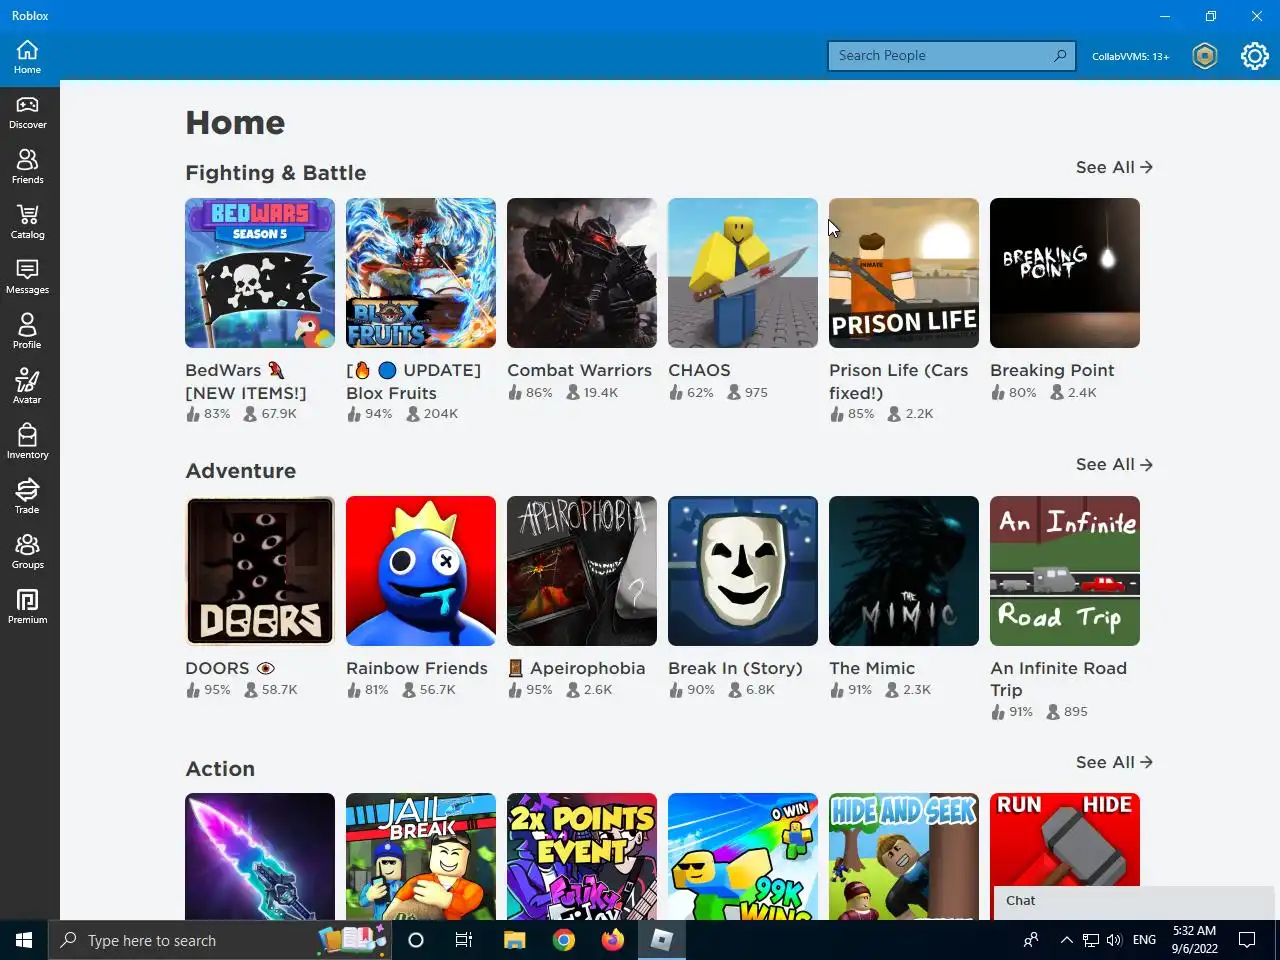Open the Breaking Point thumbnail
This screenshot has height=960, width=1280.
pos(1065,273)
